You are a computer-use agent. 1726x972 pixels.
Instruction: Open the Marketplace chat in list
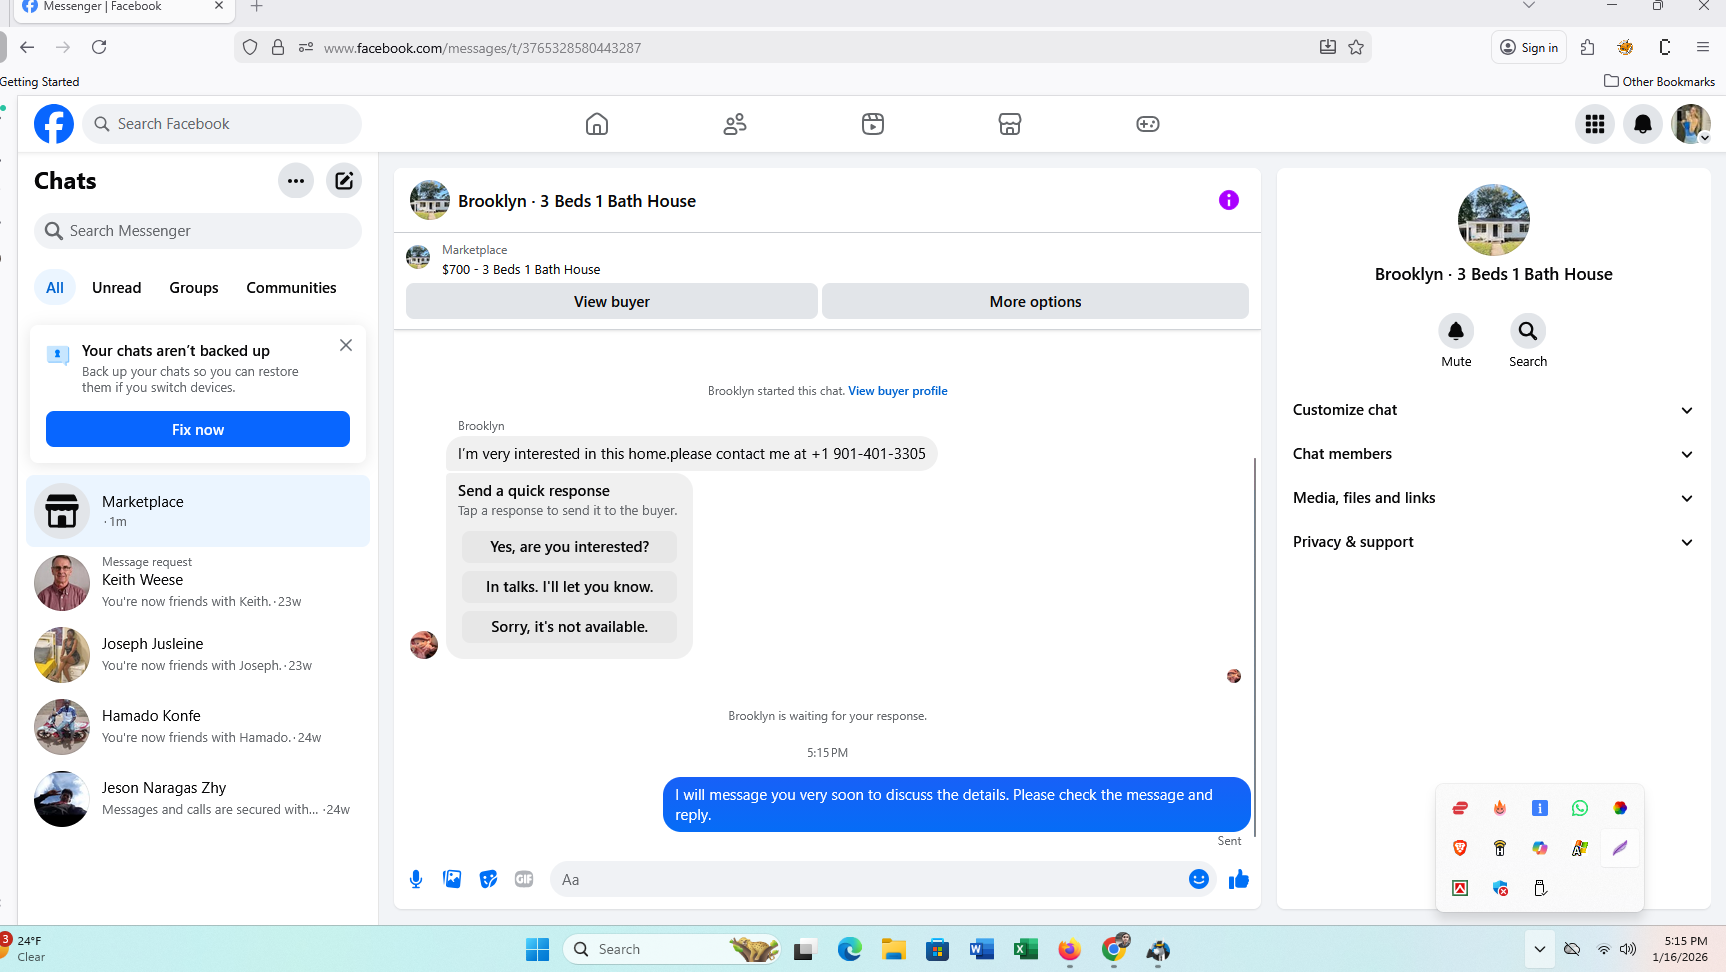[x=198, y=511]
